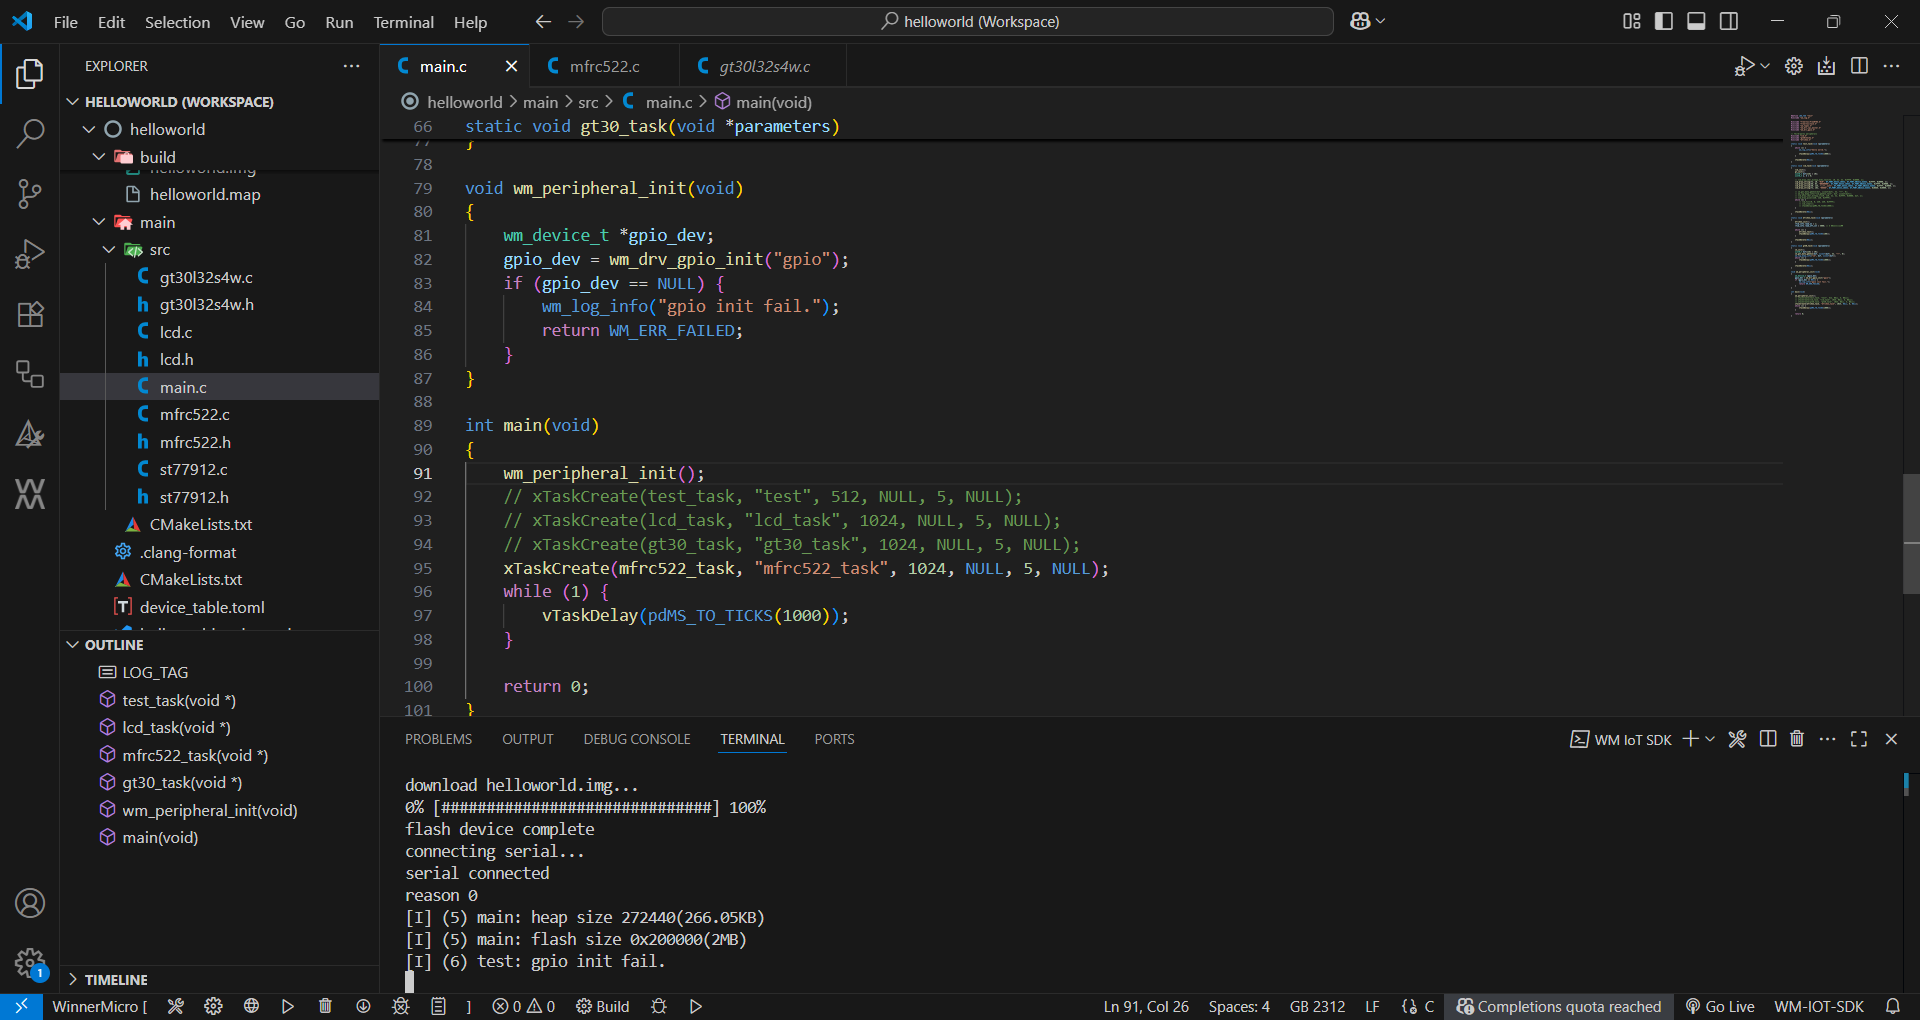Click the configure tools icon in the terminal toolbar
Image resolution: width=1920 pixels, height=1020 pixels.
(x=1738, y=739)
